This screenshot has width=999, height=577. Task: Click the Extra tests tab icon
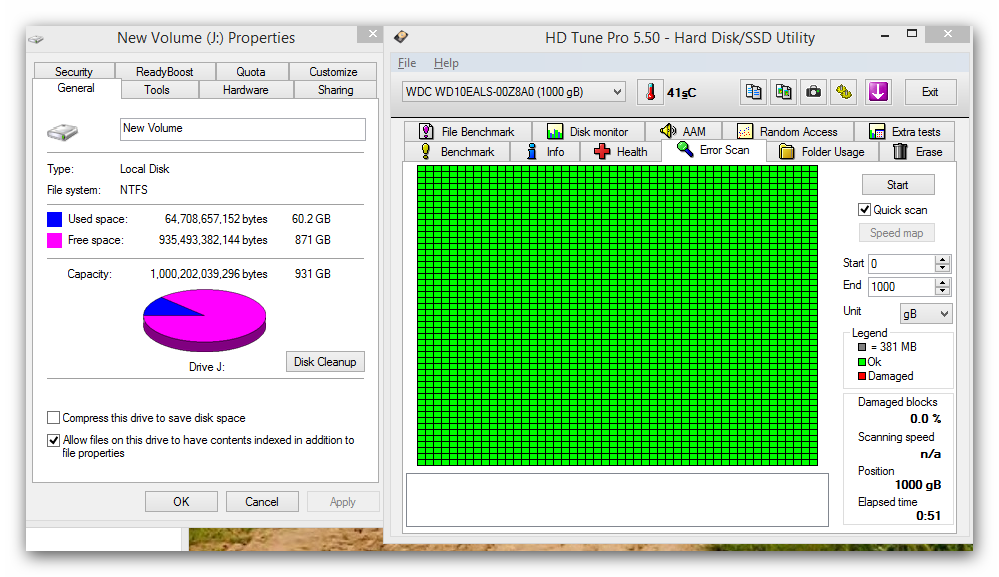click(877, 131)
